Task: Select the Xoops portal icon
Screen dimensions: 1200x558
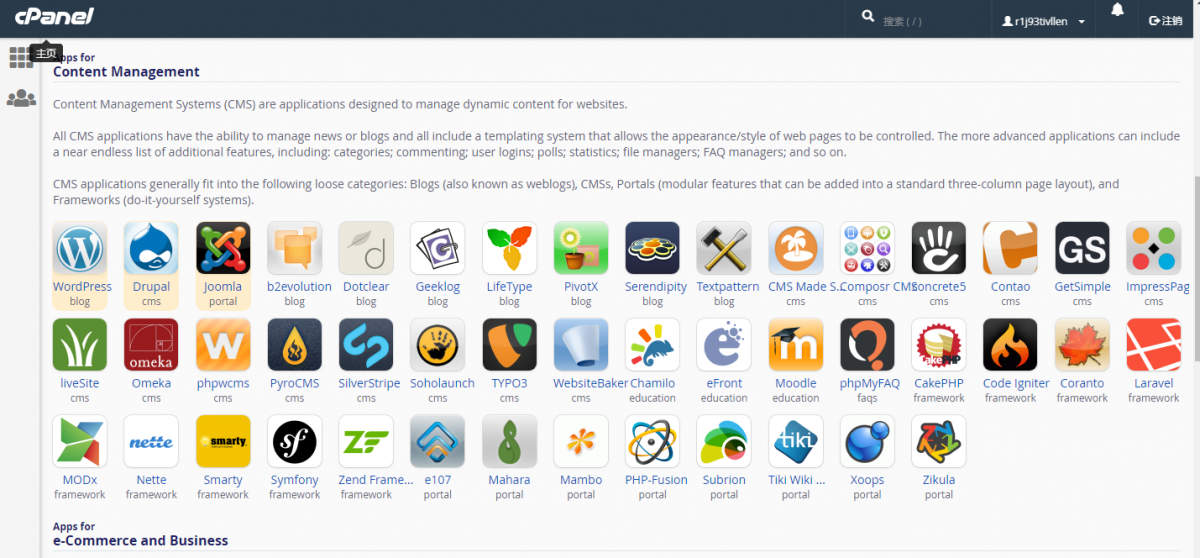Action: click(867, 441)
